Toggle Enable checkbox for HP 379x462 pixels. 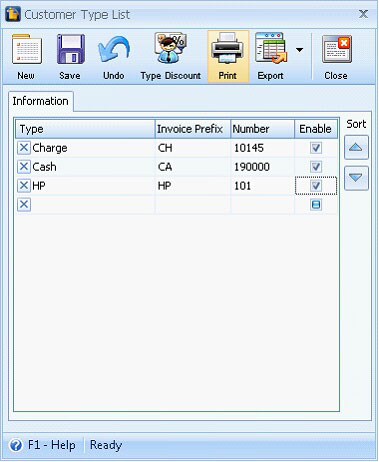[316, 186]
